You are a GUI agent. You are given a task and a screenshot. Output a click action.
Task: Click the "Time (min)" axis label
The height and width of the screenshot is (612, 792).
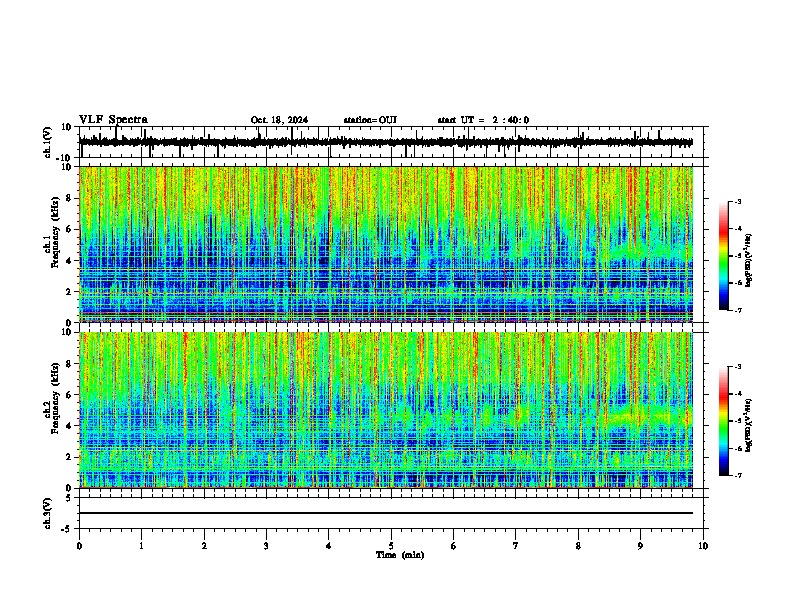(x=400, y=555)
